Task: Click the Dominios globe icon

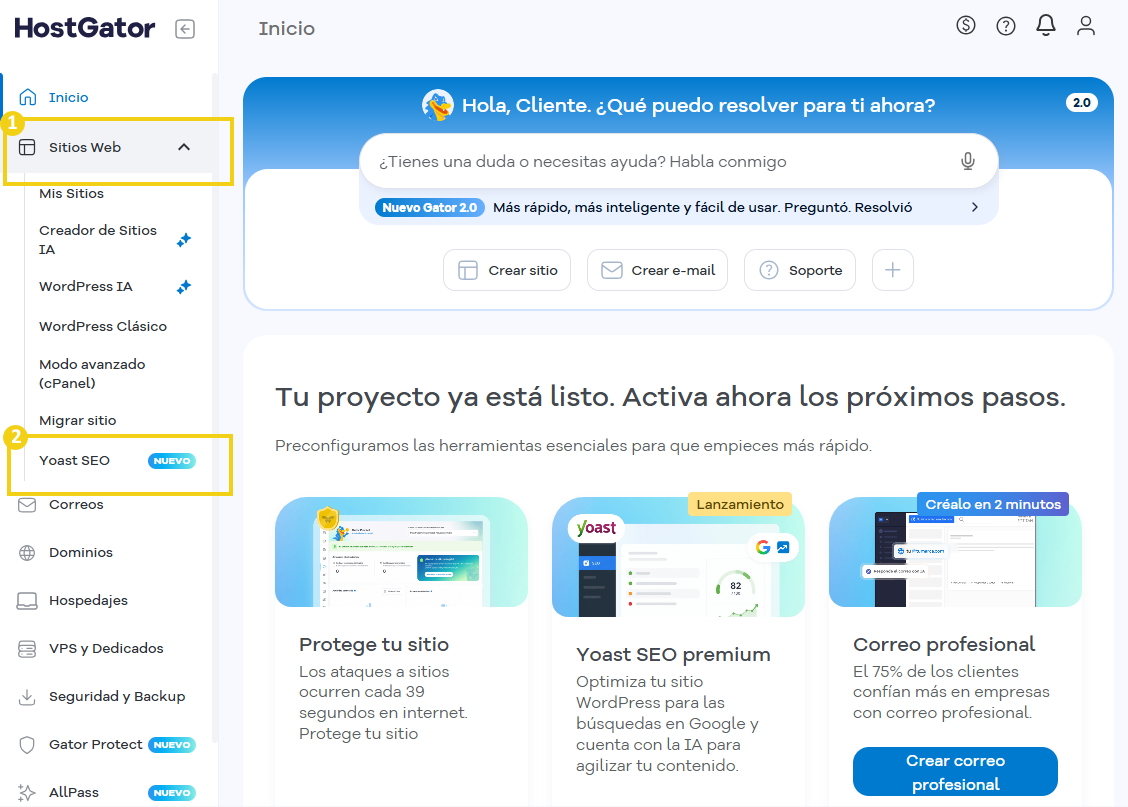Action: 27,552
